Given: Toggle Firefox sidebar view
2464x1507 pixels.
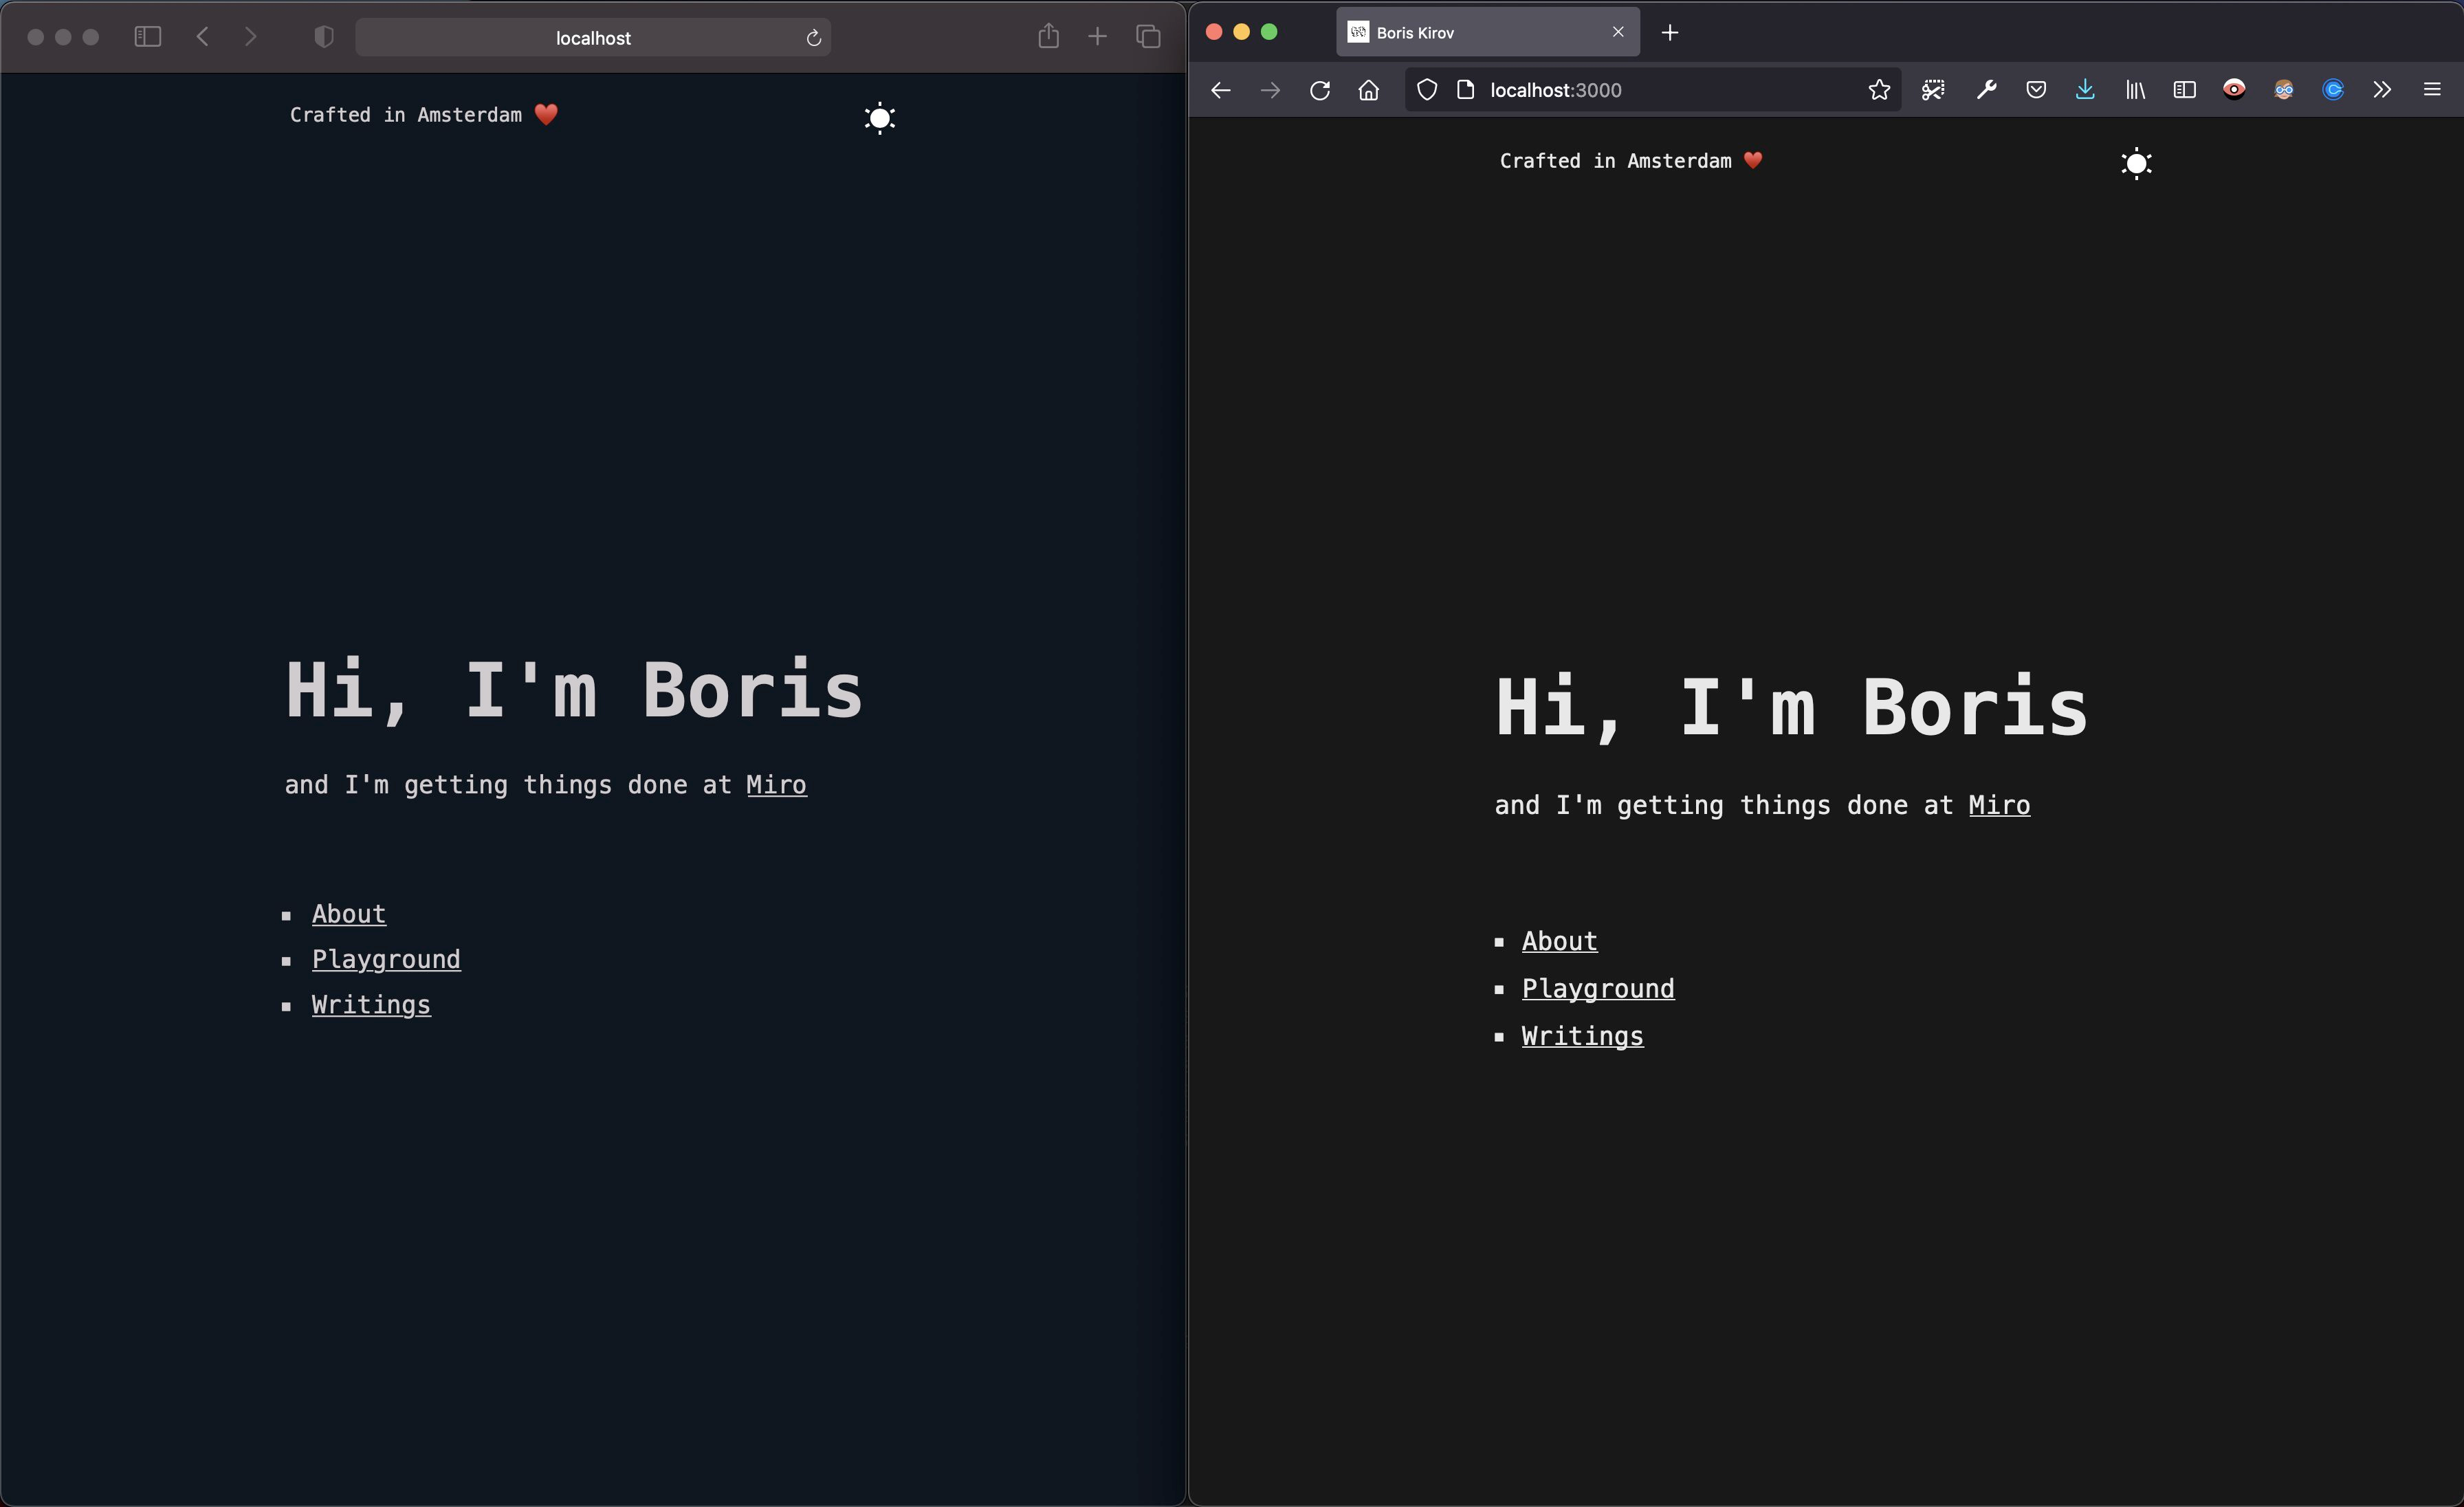Looking at the screenshot, I should tap(2184, 90).
